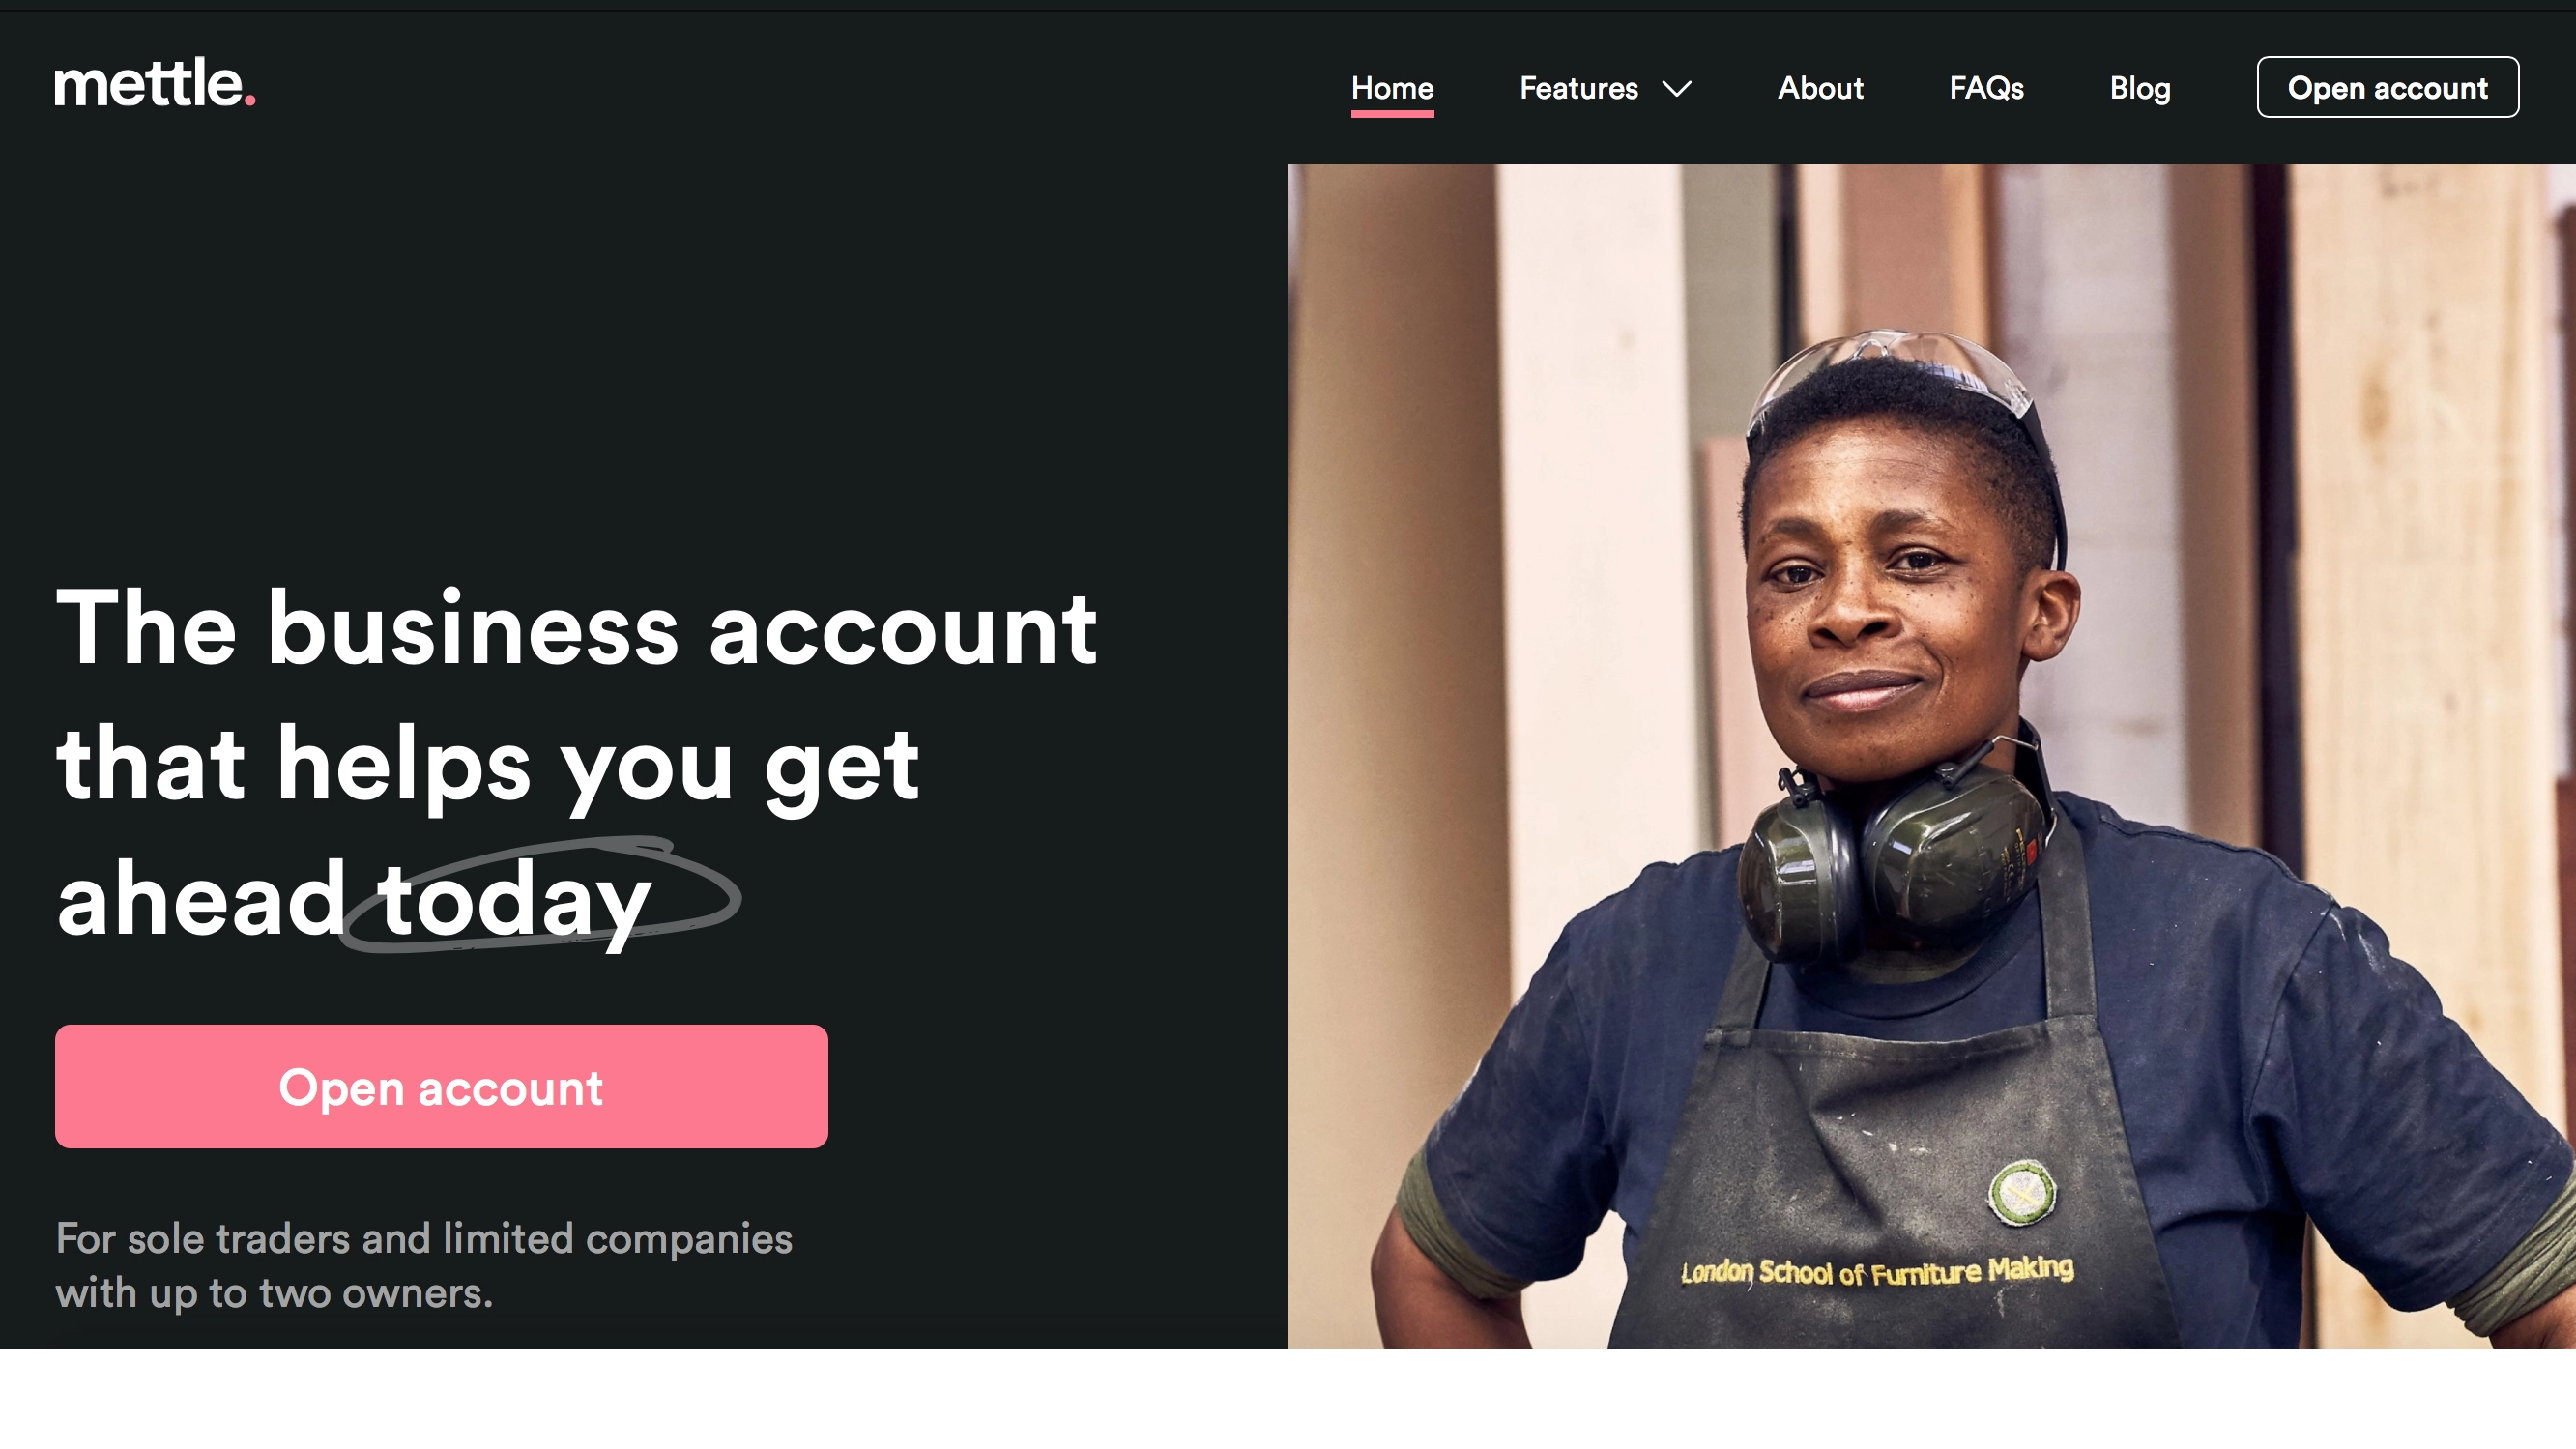Click the London School of Furniture Making text

pyautogui.click(x=1877, y=1271)
